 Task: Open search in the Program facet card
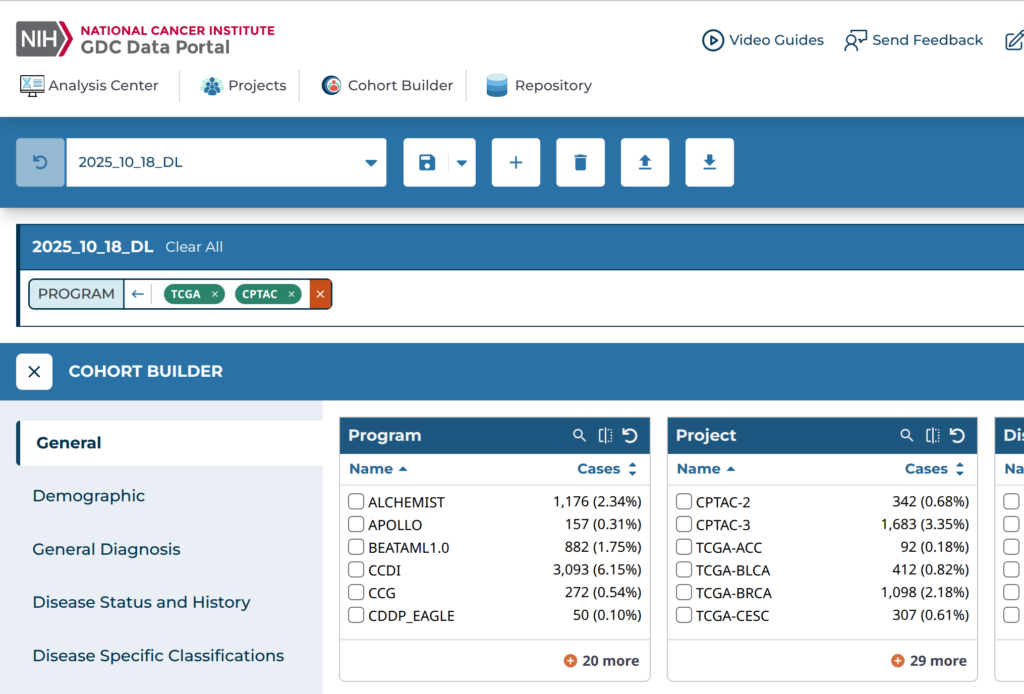click(x=579, y=435)
